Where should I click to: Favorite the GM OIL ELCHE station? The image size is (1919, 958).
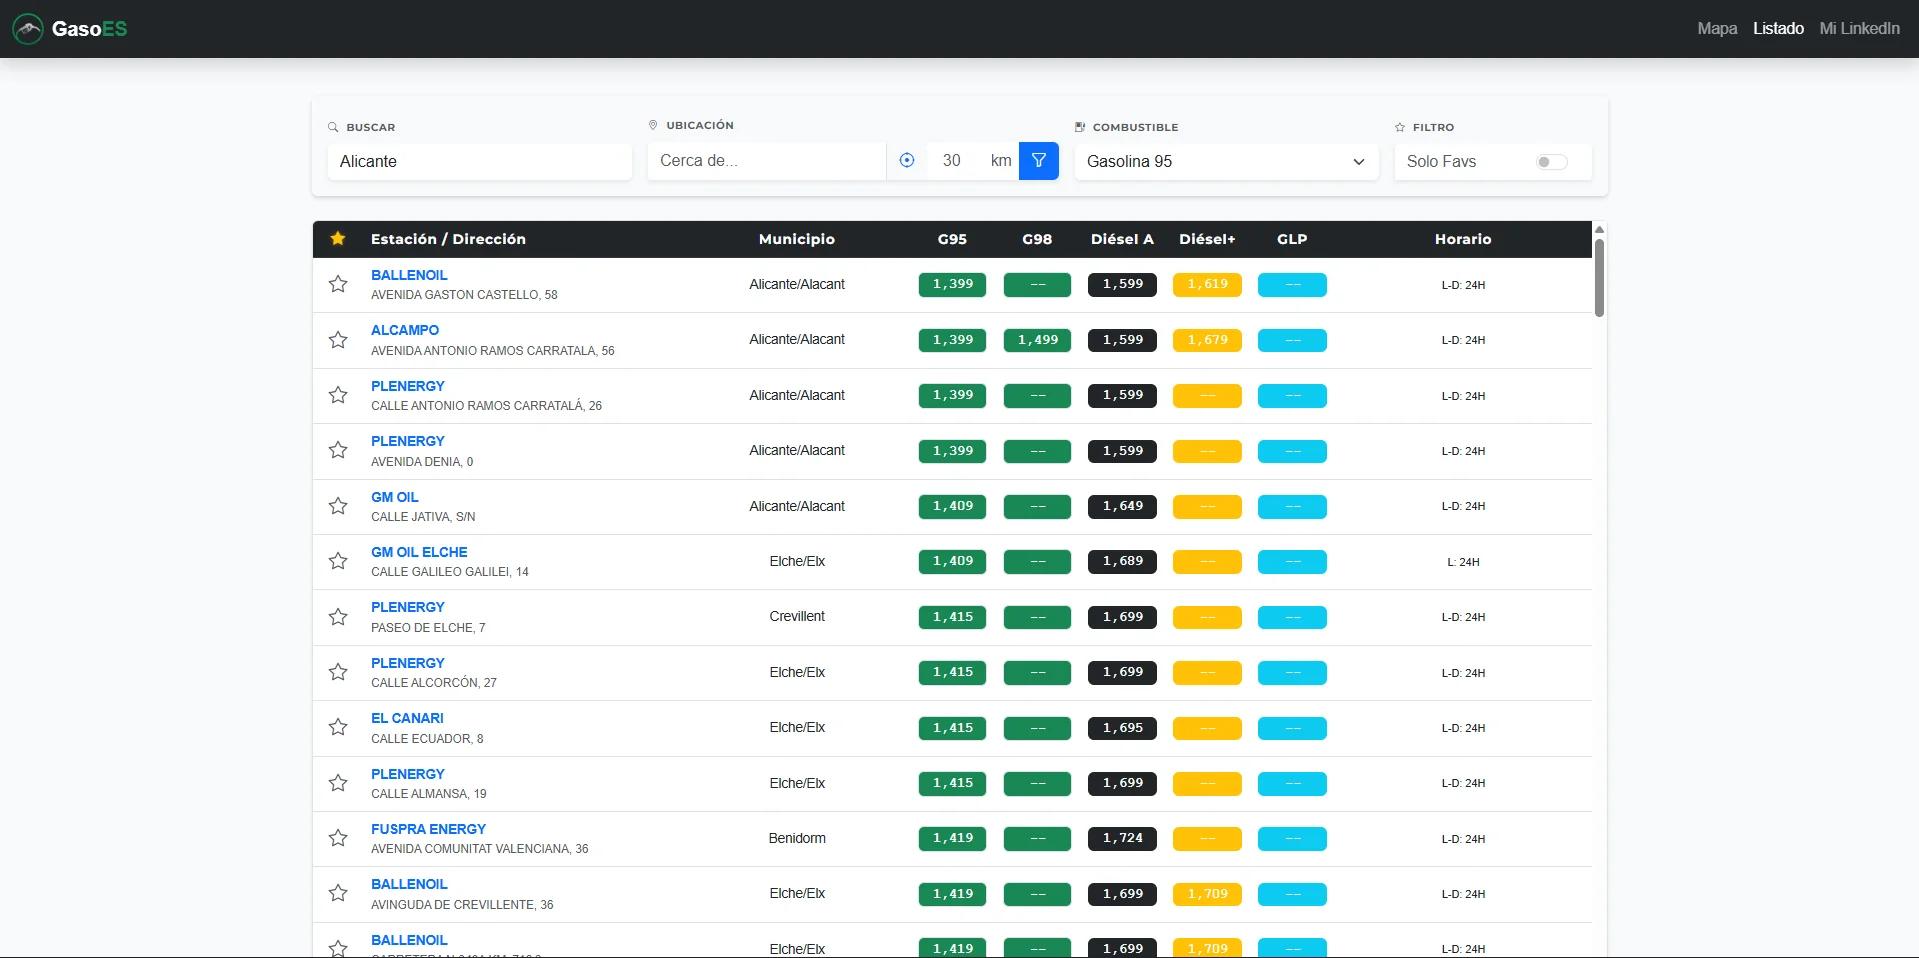pyautogui.click(x=338, y=561)
